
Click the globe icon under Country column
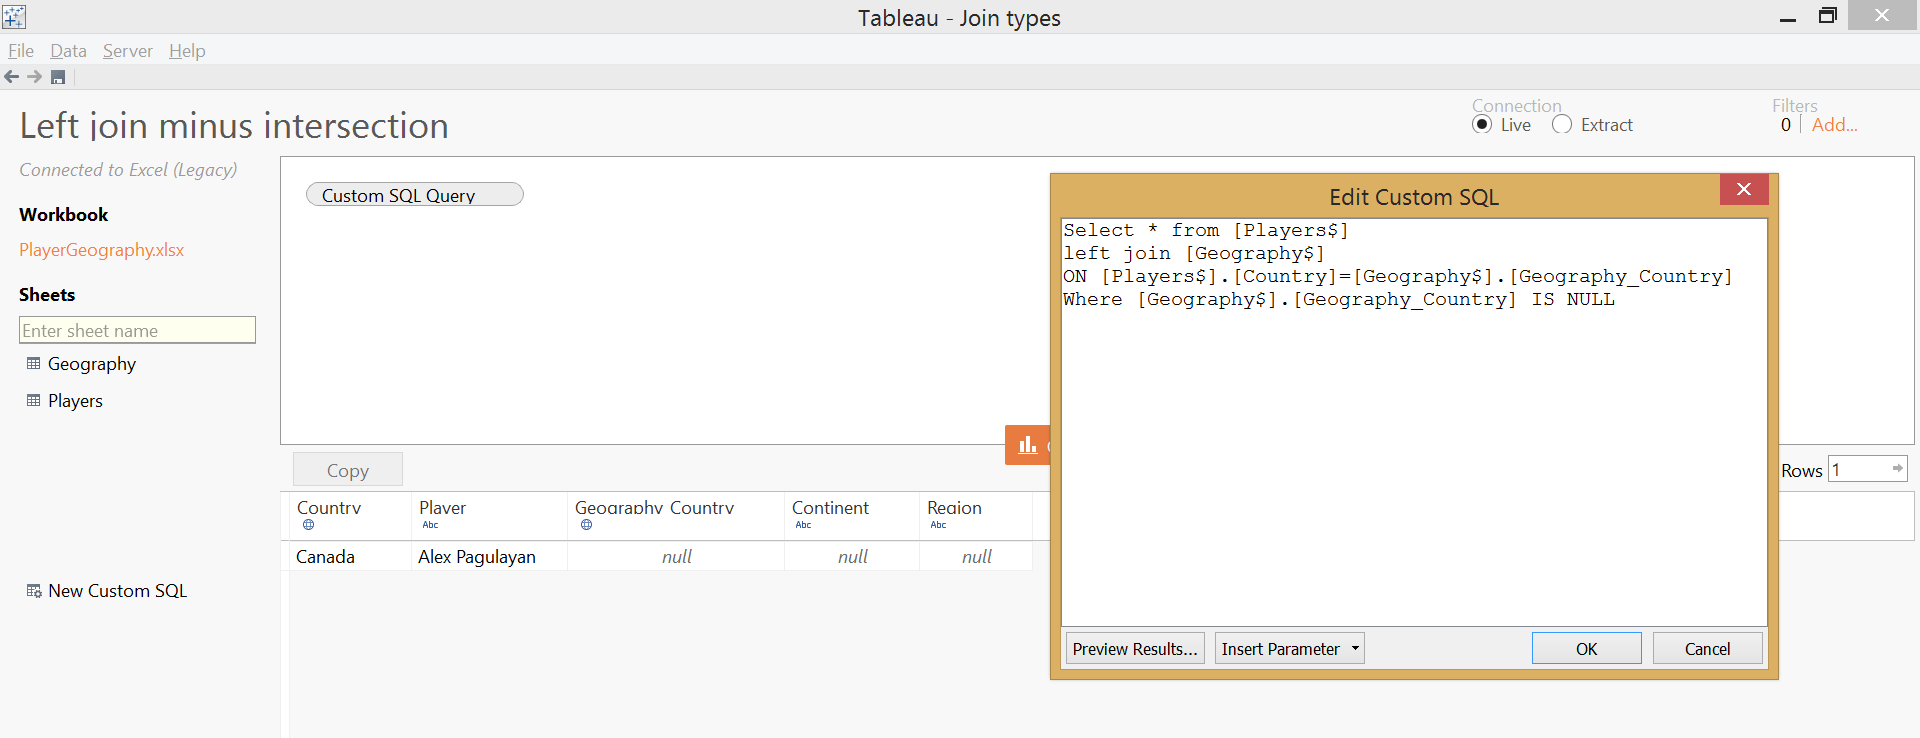[308, 524]
